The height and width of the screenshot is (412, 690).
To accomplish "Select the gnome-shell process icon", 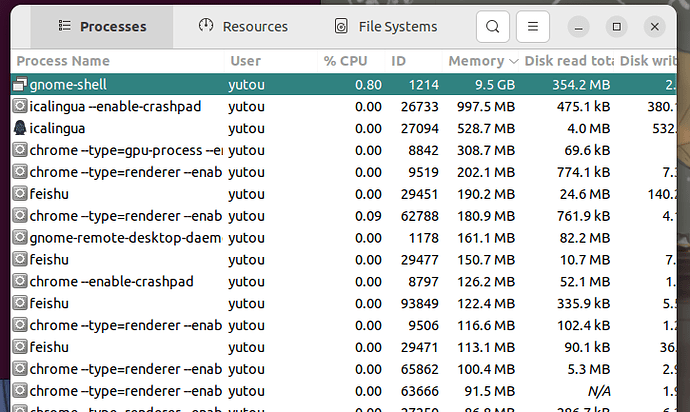I will [x=20, y=84].
